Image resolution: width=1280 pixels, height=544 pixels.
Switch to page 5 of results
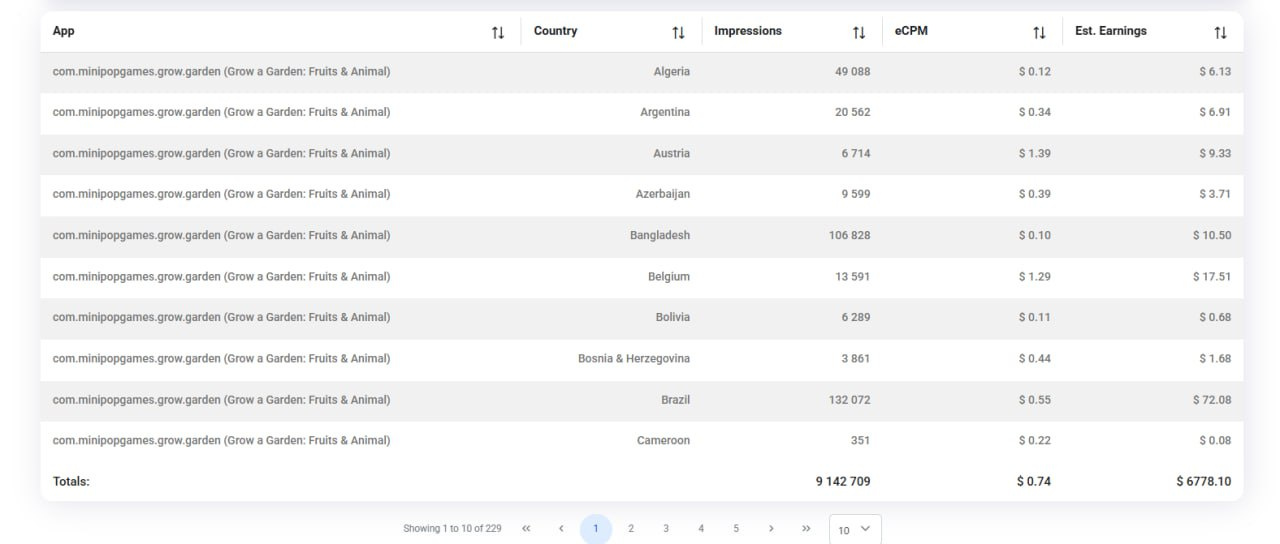(x=736, y=528)
